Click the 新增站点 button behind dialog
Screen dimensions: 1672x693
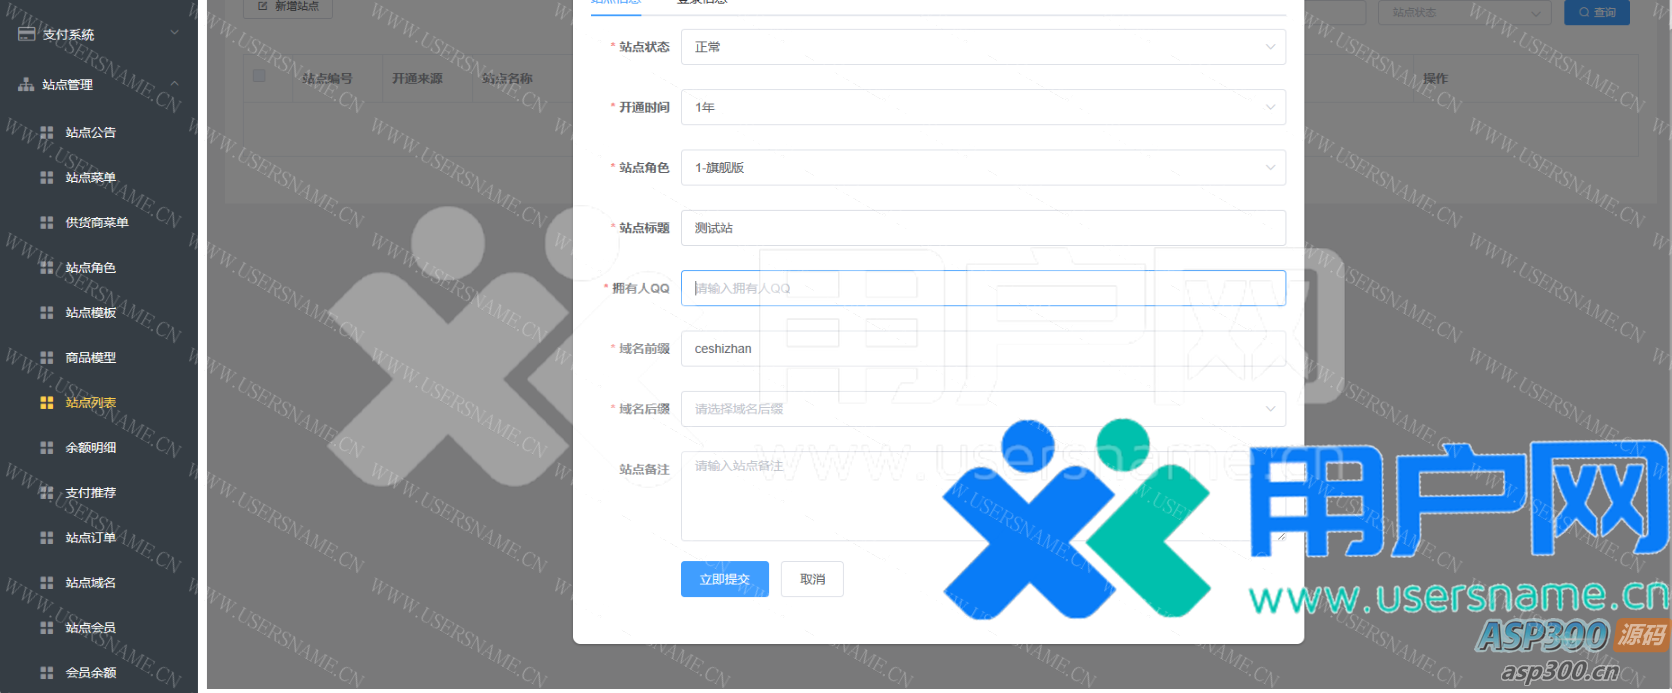(288, 7)
